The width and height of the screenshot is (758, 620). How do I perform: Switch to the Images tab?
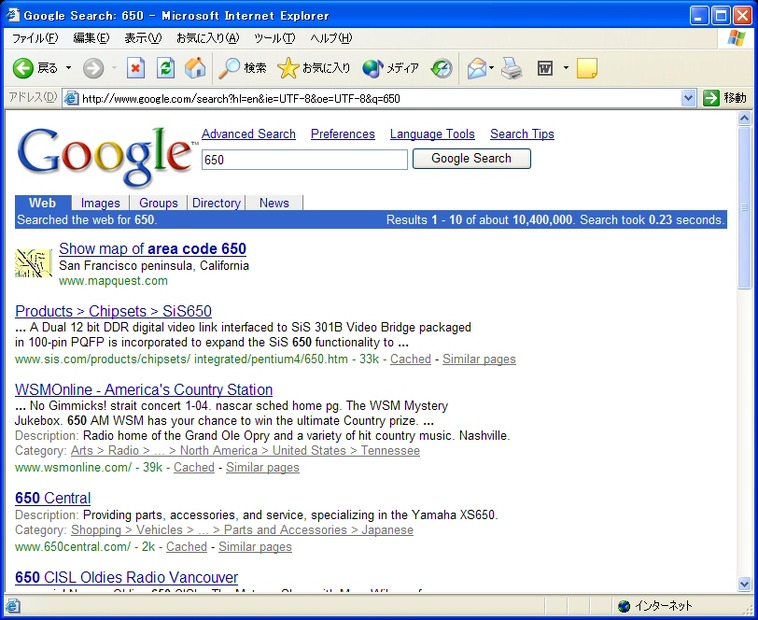pyautogui.click(x=101, y=203)
